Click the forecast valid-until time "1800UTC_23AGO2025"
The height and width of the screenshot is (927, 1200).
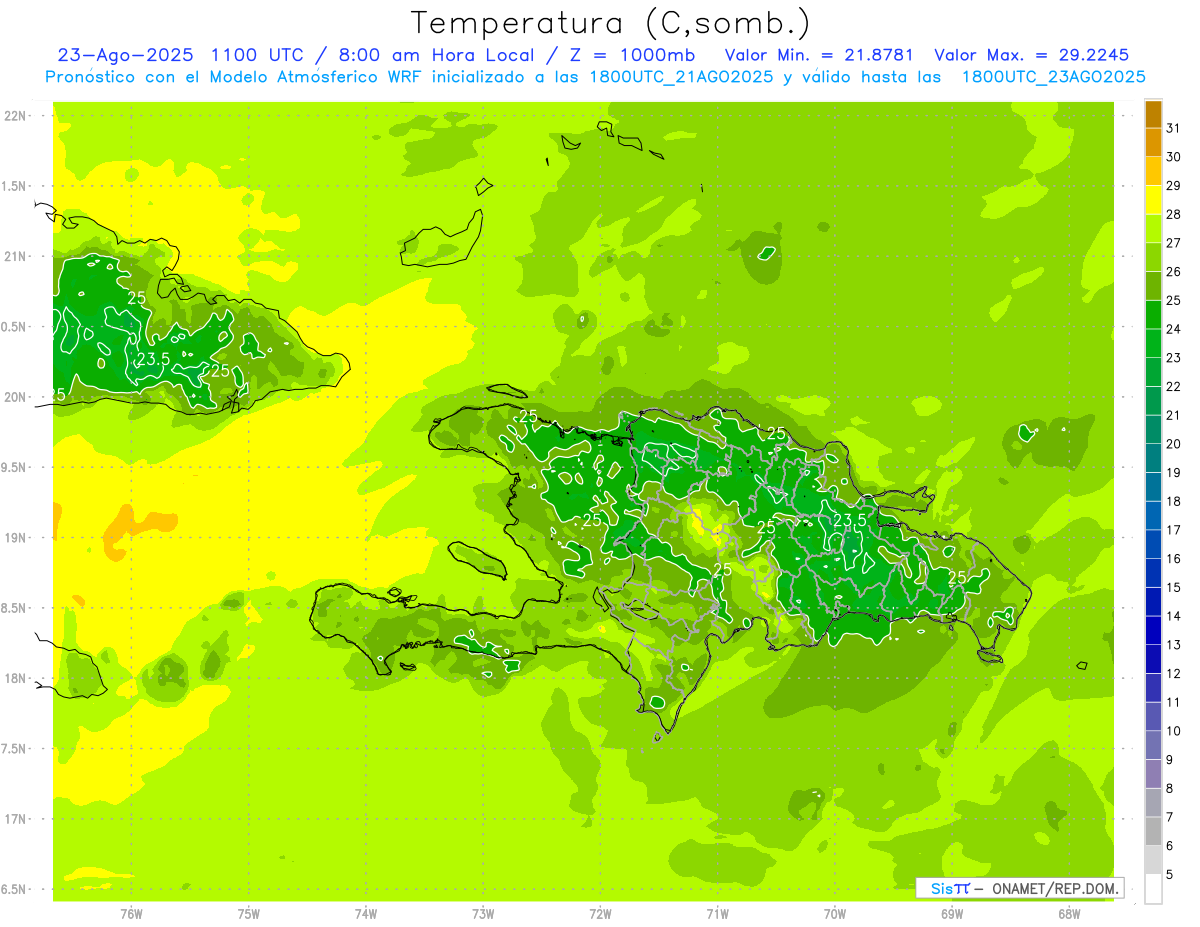pos(1053,77)
